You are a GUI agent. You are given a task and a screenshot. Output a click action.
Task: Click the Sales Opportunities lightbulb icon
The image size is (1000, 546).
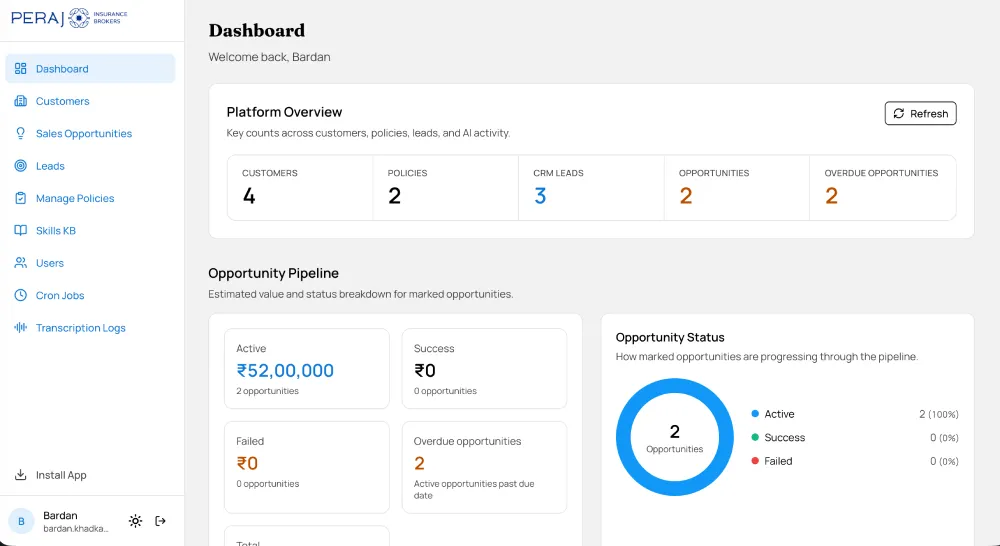(x=20, y=133)
